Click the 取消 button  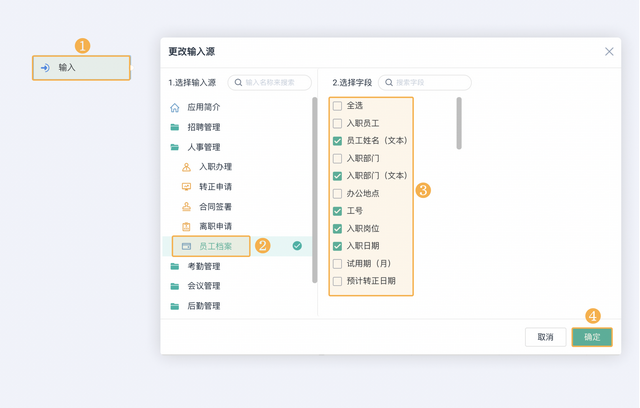coord(545,337)
